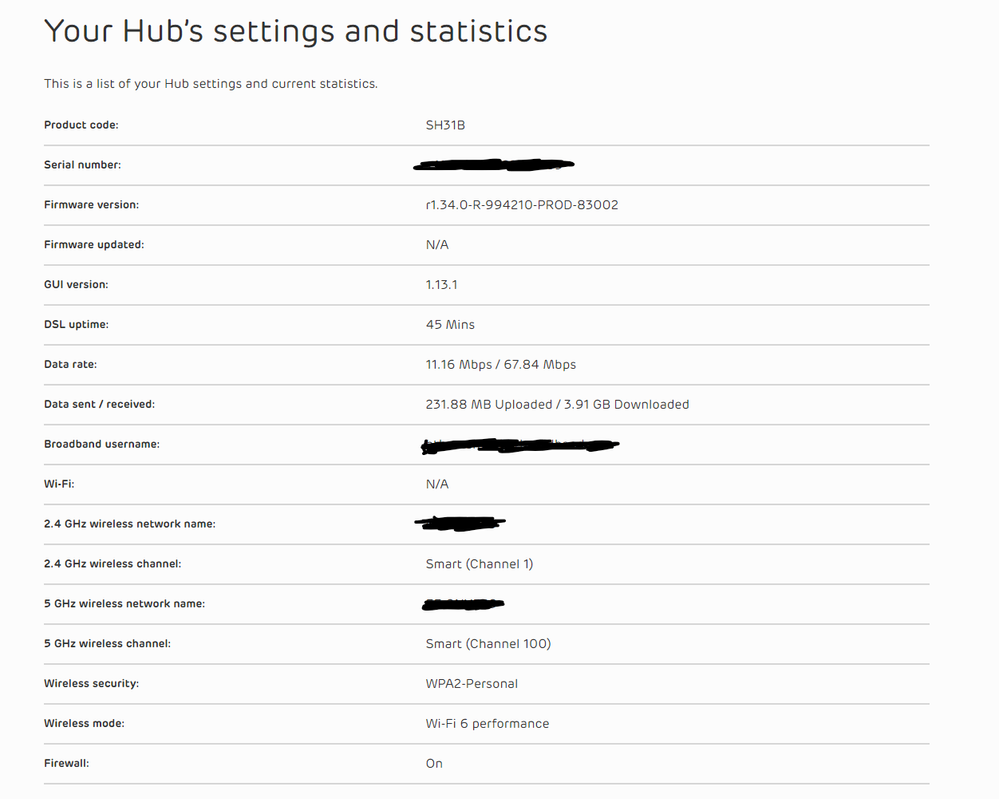Viewport: 999px width, 799px height.
Task: Click the Firmware version value text
Action: coord(522,205)
